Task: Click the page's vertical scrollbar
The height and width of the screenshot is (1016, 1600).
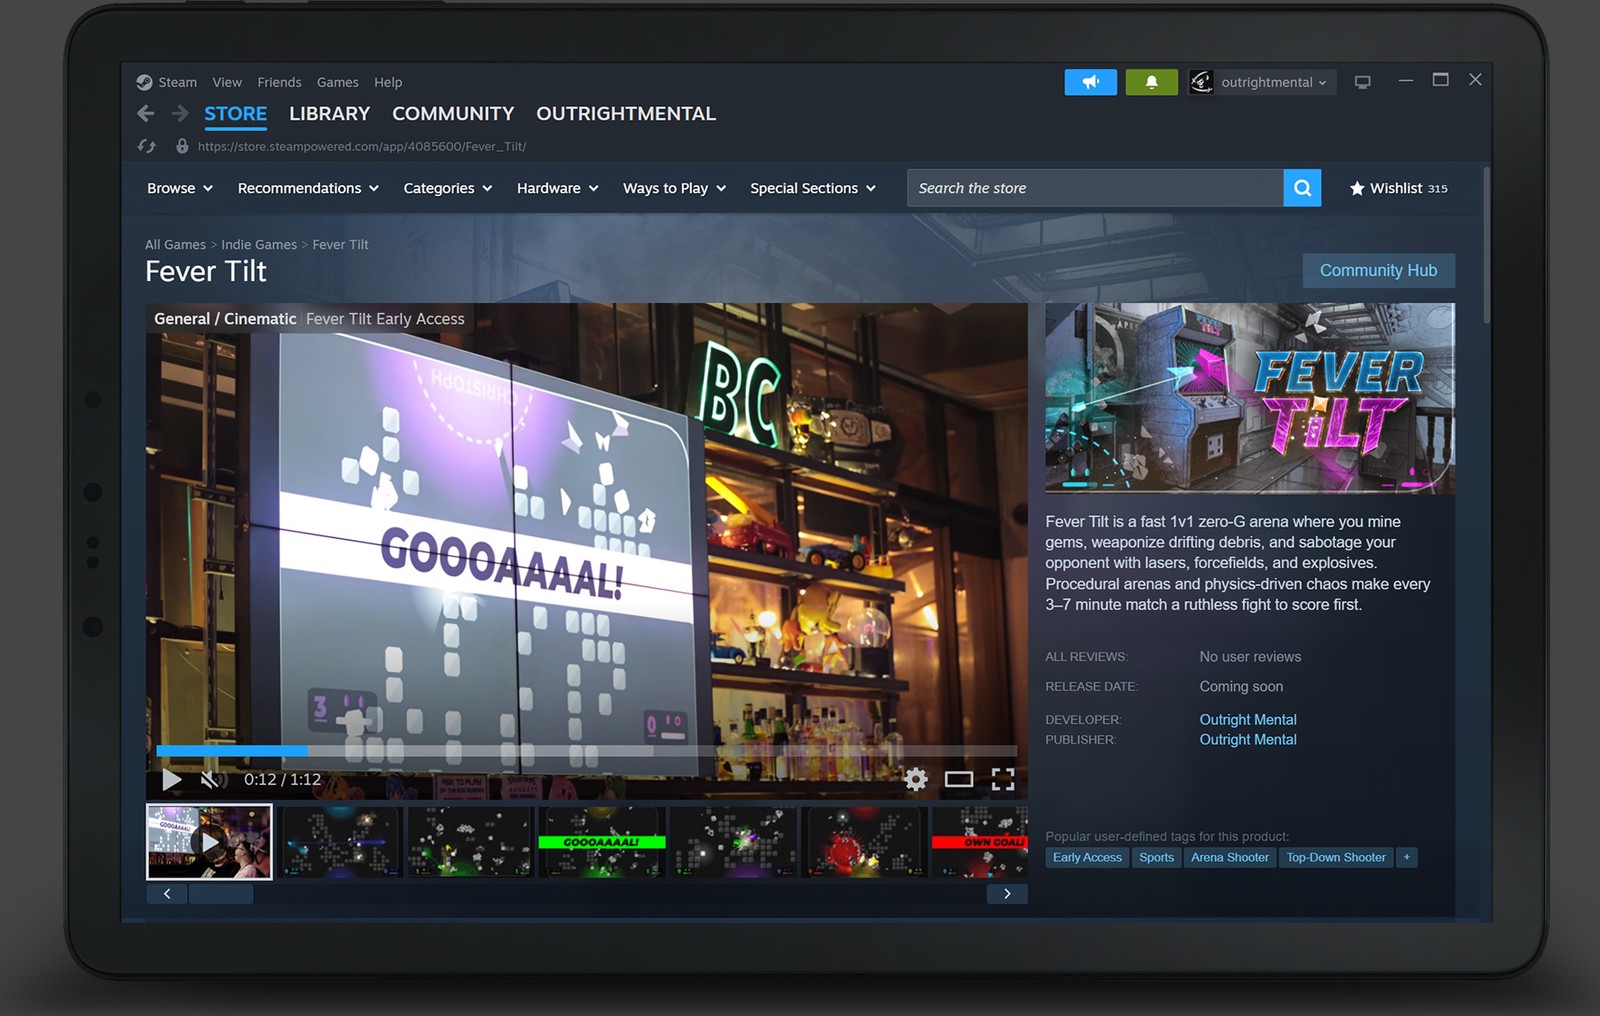Action: 1487,245
